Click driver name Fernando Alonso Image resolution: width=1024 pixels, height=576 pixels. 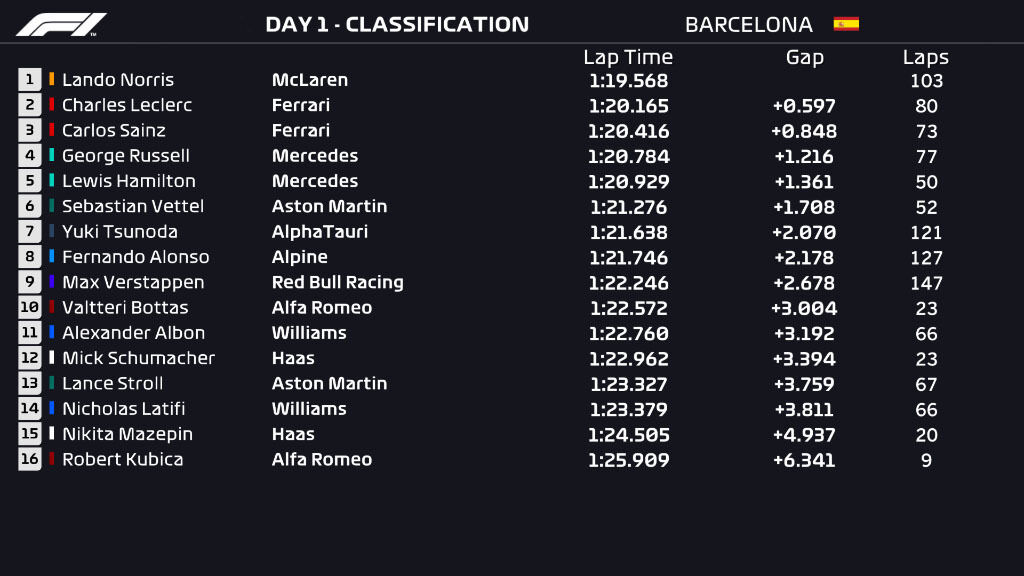(136, 257)
